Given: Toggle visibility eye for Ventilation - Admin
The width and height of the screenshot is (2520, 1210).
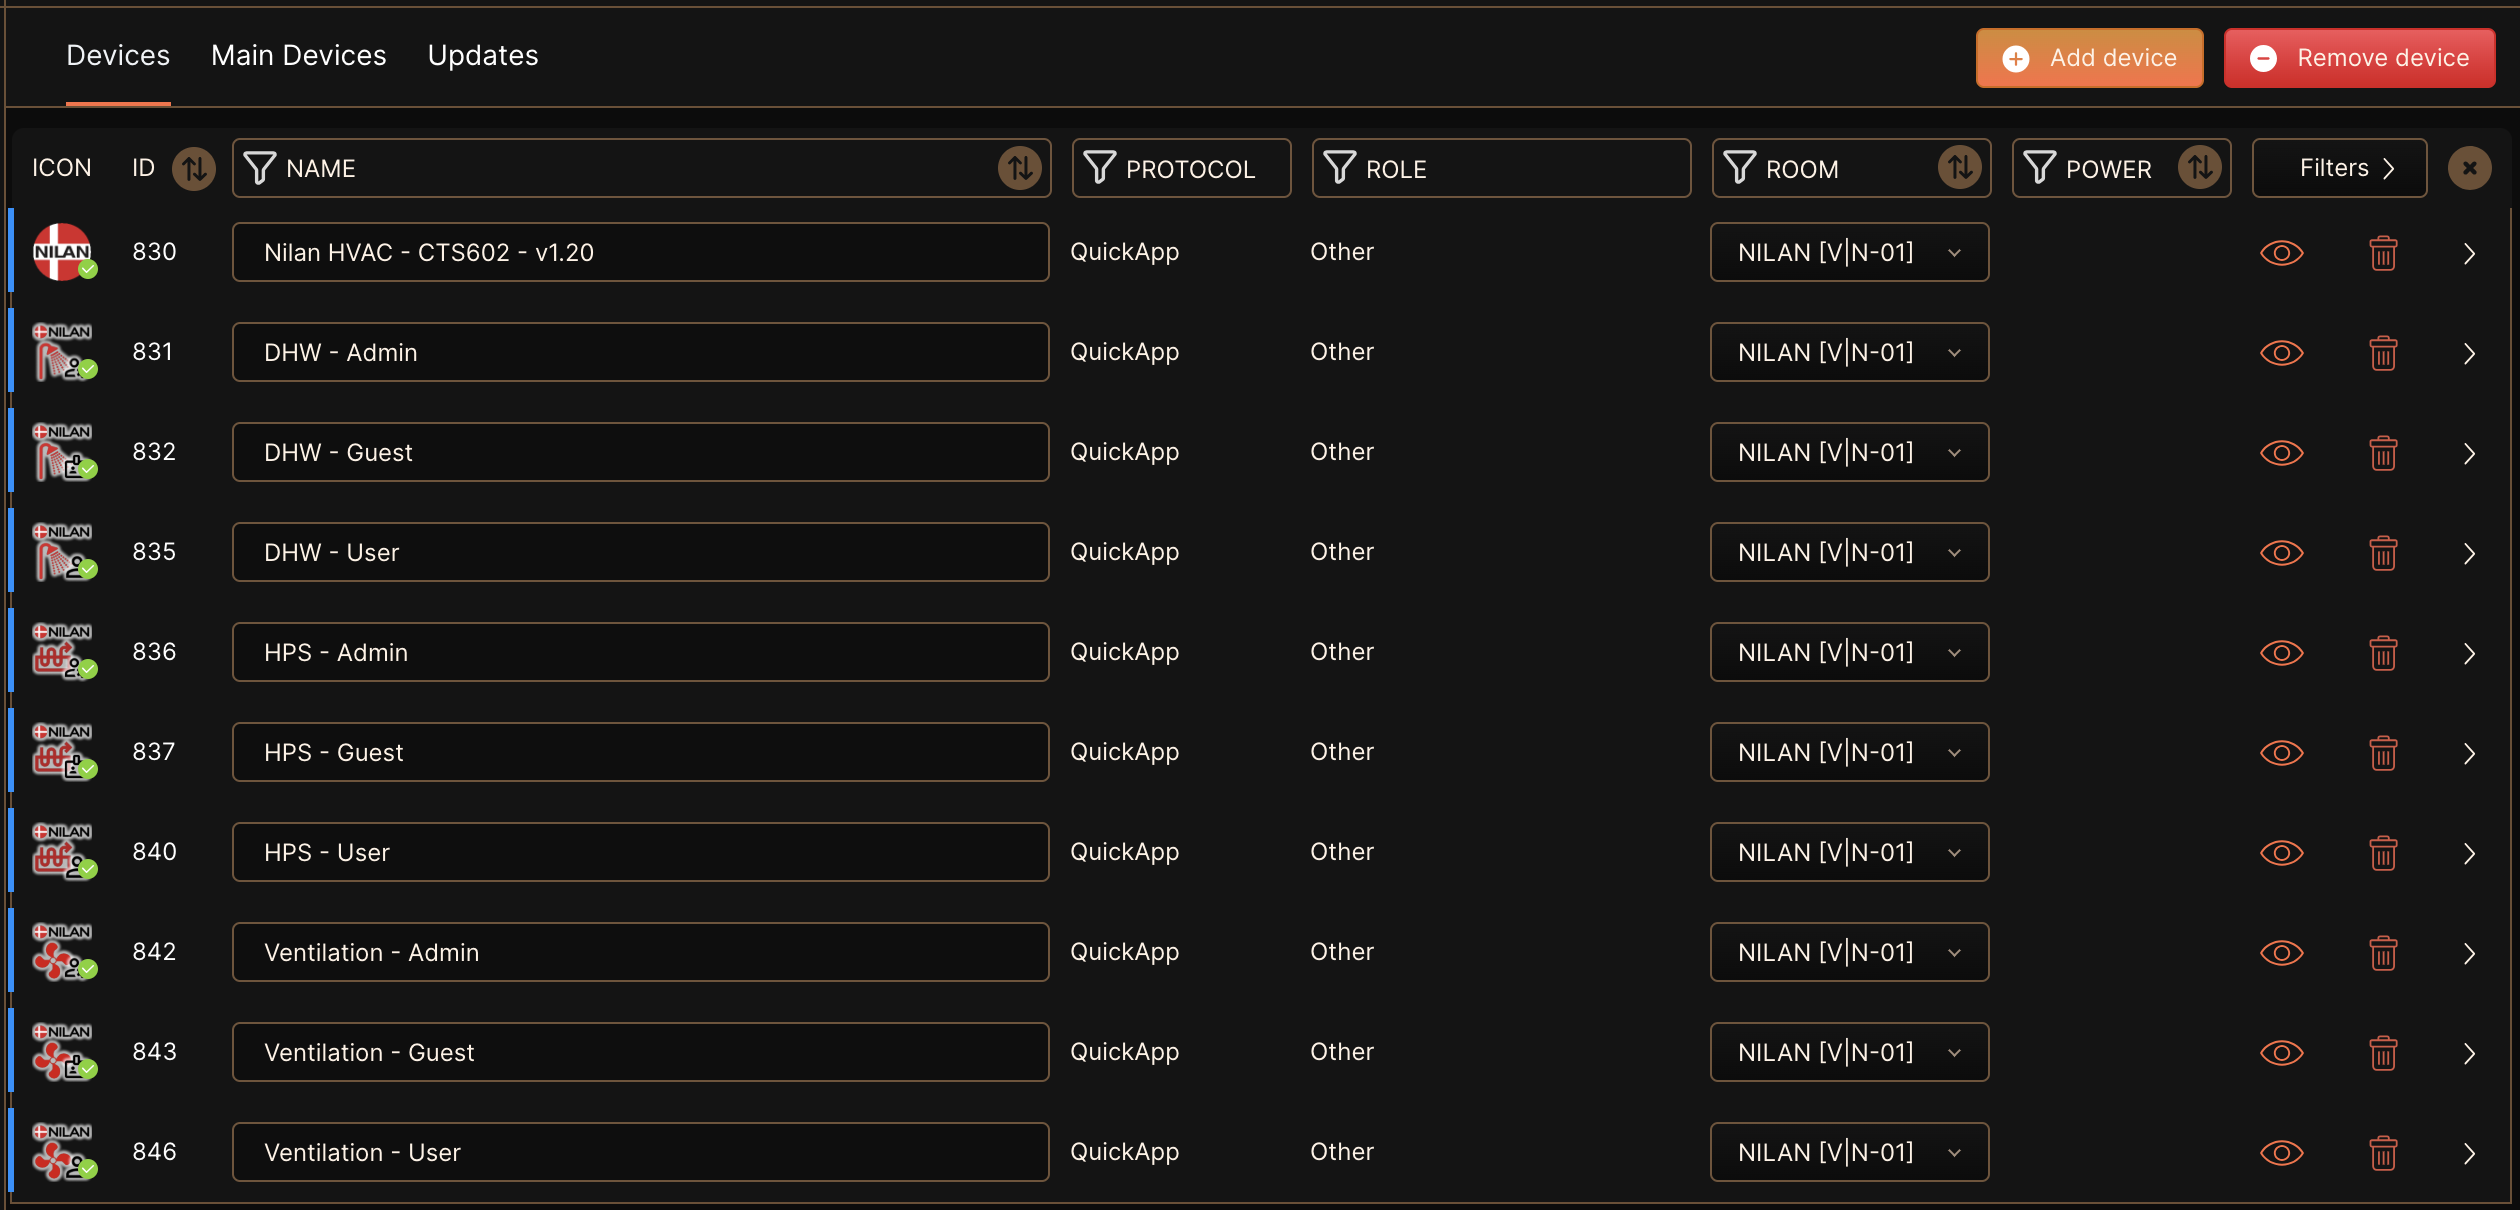Looking at the screenshot, I should click(2281, 953).
